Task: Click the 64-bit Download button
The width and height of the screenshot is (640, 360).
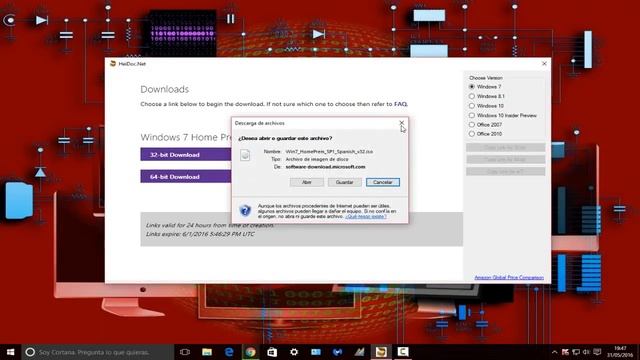Action: coord(186,177)
